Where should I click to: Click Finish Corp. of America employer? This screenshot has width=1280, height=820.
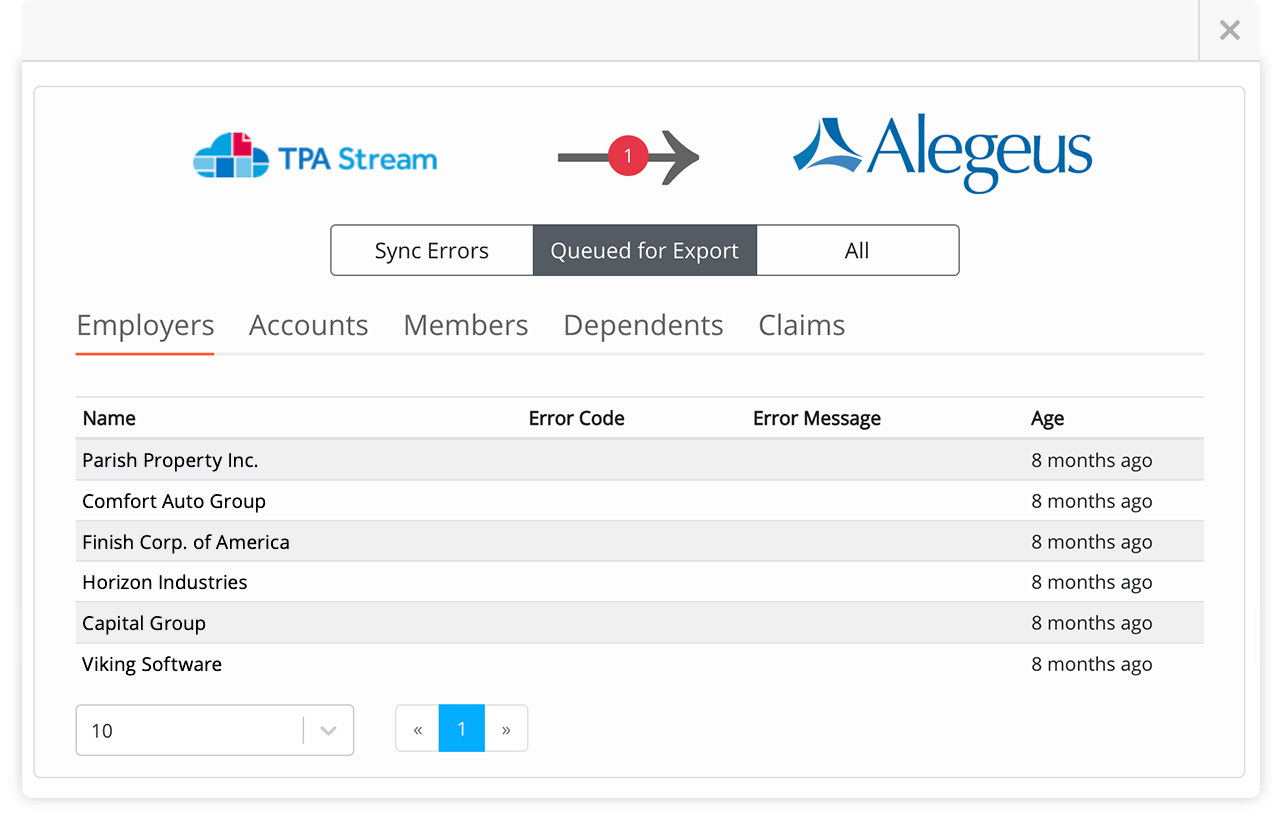click(186, 542)
